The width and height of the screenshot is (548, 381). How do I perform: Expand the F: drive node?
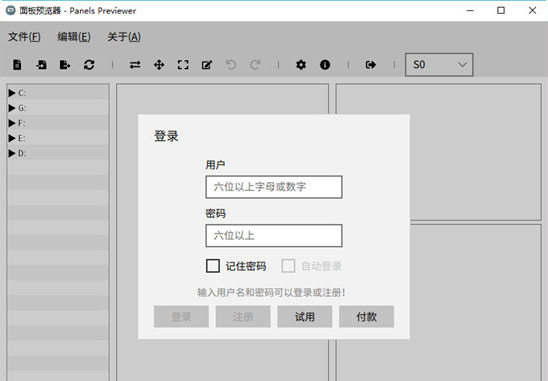[x=12, y=123]
